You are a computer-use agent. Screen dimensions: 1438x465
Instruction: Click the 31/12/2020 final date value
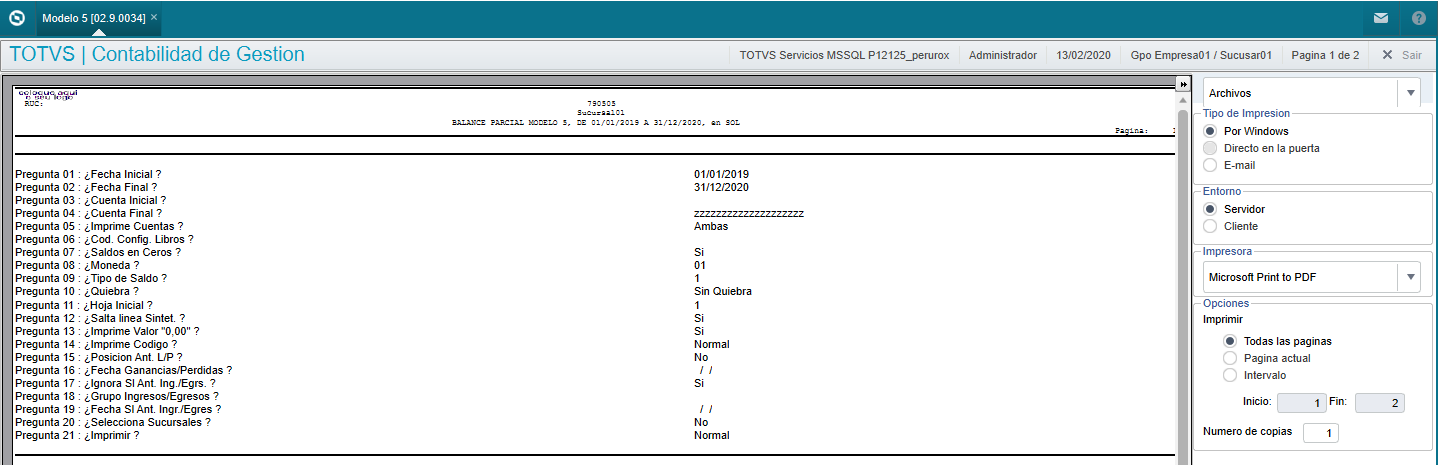point(721,187)
